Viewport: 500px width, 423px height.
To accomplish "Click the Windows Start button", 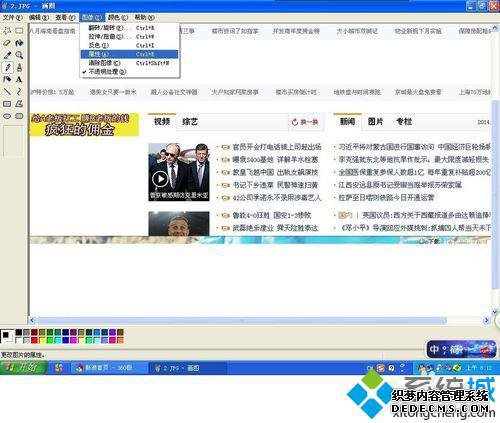I will click(x=23, y=368).
